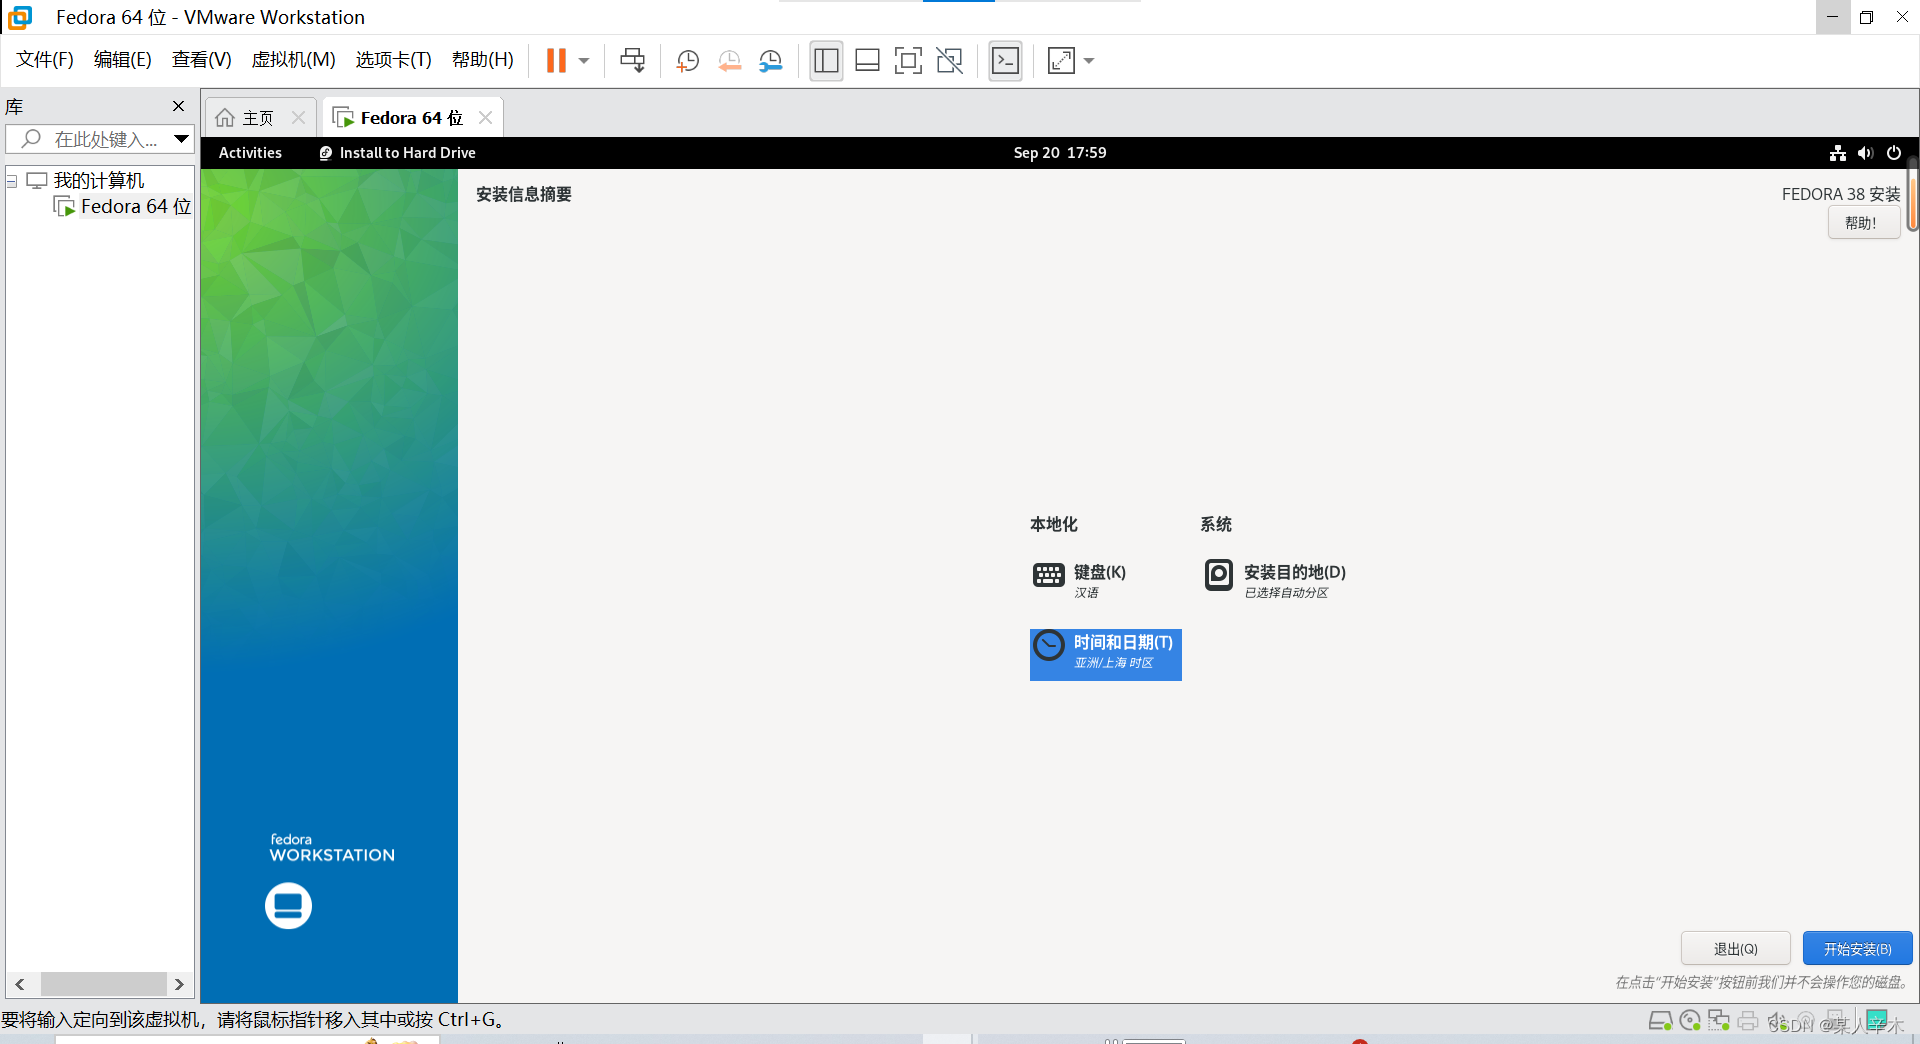Viewport: 1920px width, 1044px height.
Task: Click the 开始安装(B) button
Action: pyautogui.click(x=1857, y=948)
